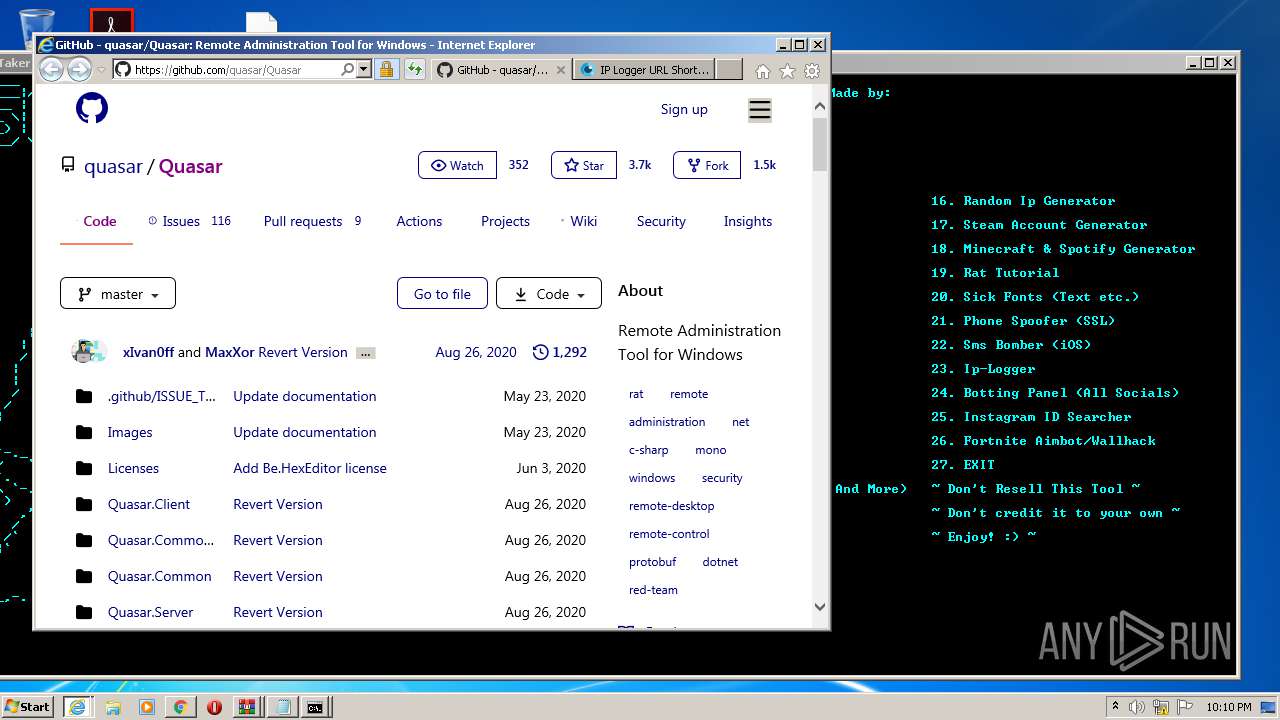
Task: Open command prompt taskbar icon
Action: pos(315,707)
